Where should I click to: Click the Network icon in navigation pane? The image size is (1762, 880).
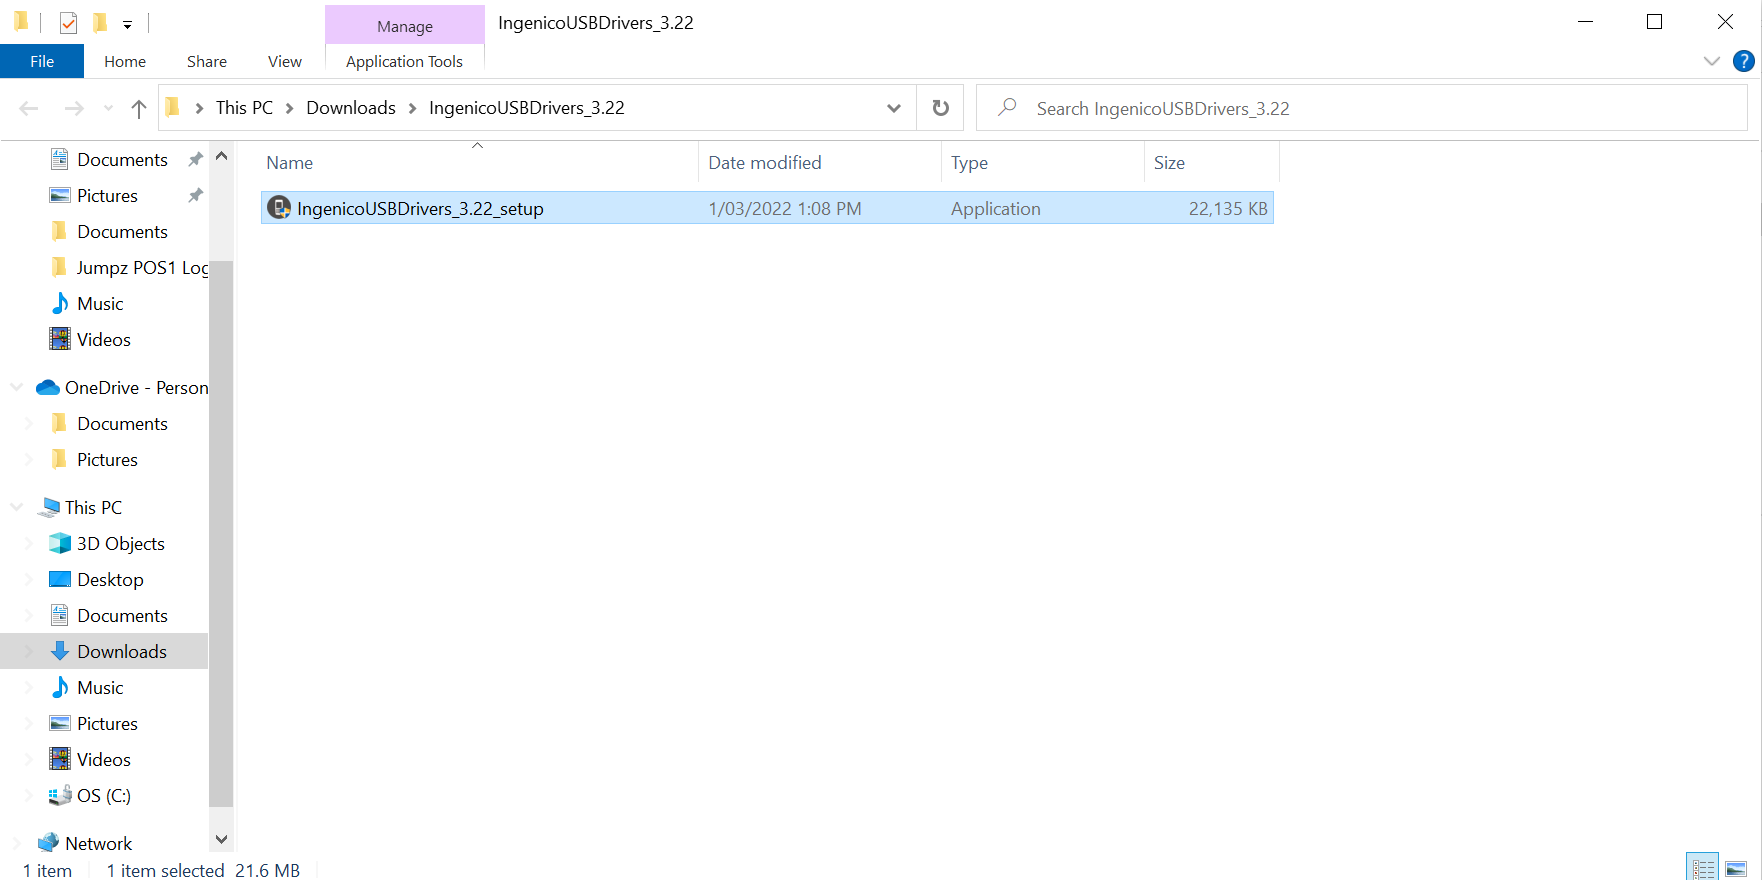pos(48,843)
